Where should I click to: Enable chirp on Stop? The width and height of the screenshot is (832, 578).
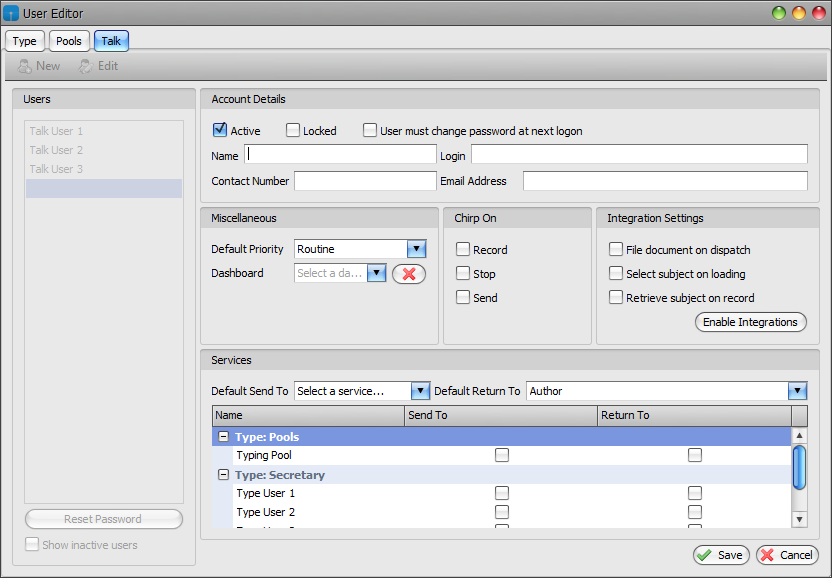pos(463,273)
